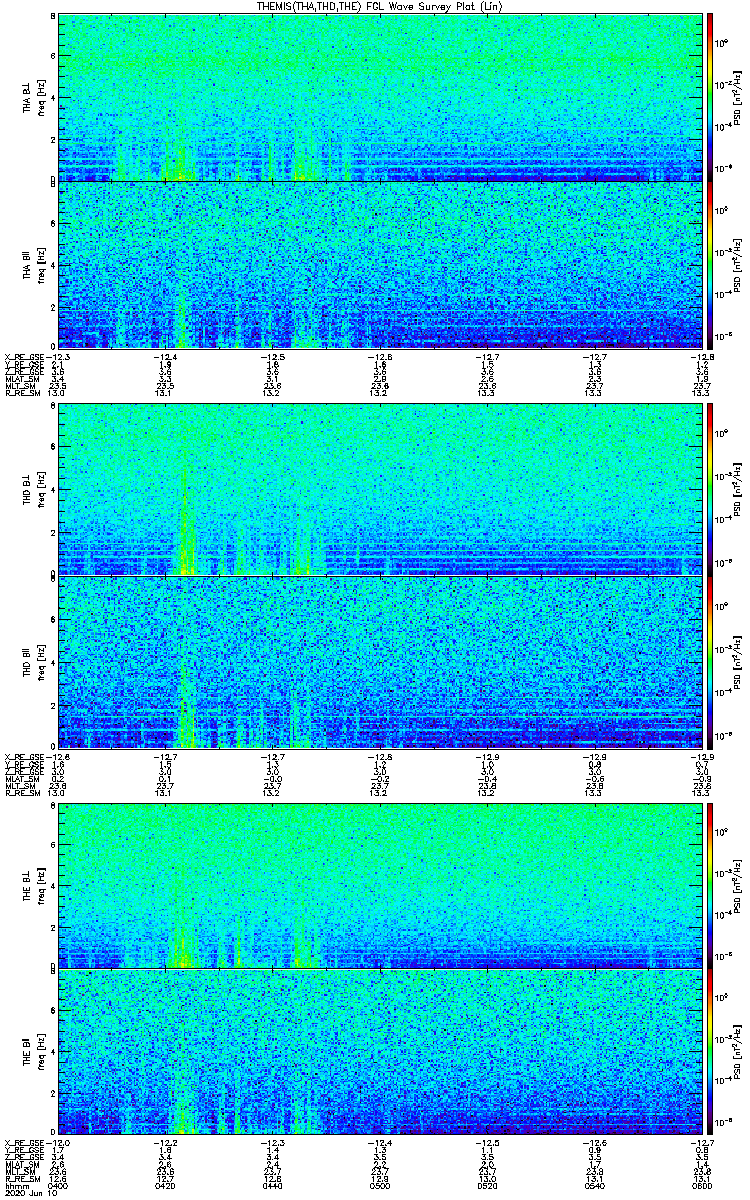Viewport: 750px width, 1200px height.
Task: Click the 0440 time tick label
Action: pos(272,1184)
